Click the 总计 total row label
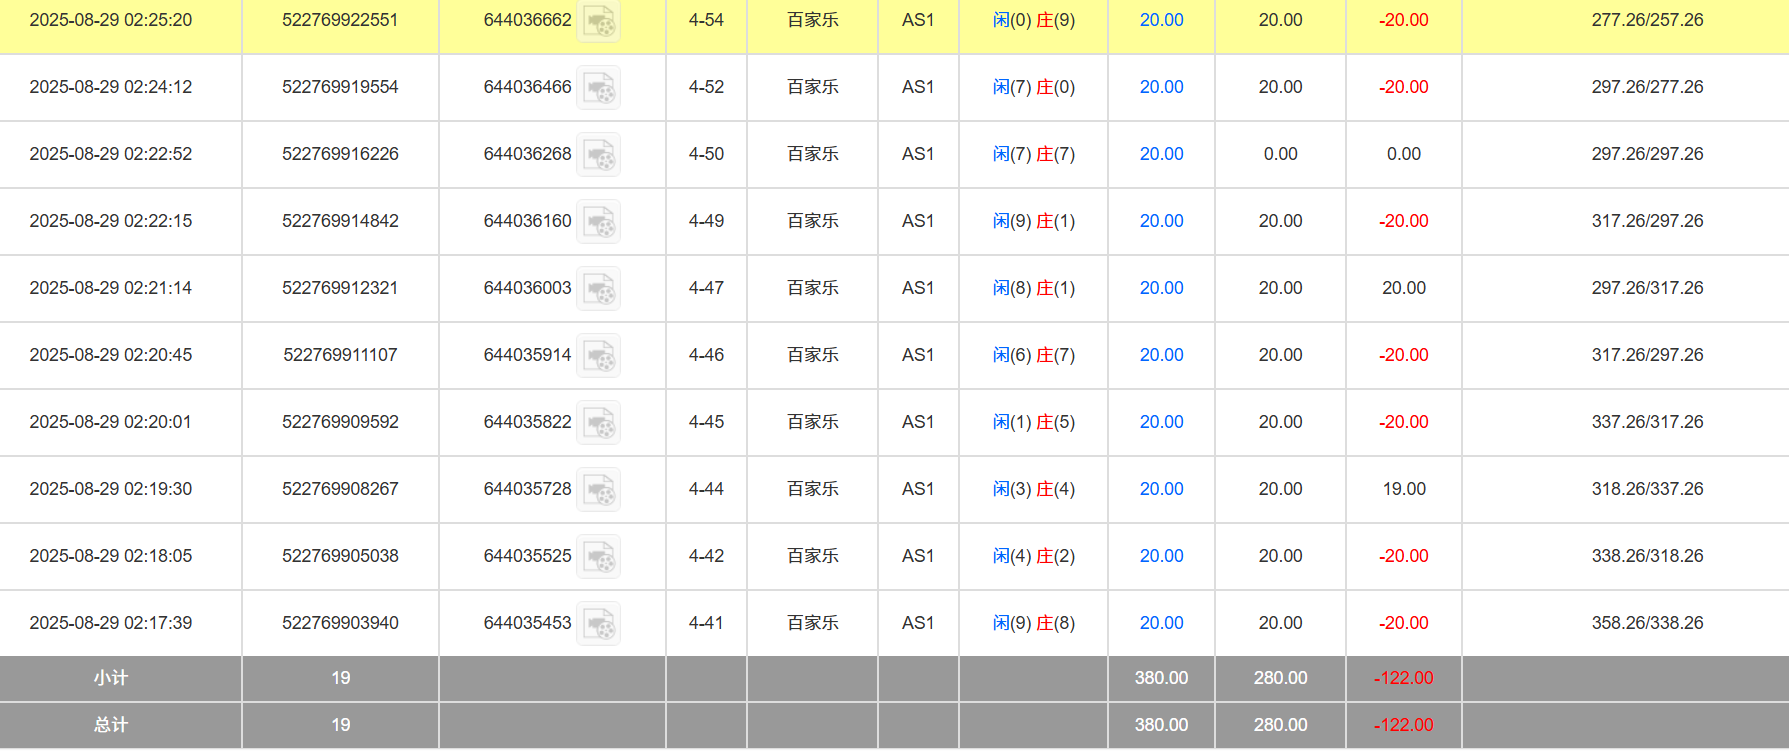Viewport: 1789px width, 752px height. [x=111, y=725]
